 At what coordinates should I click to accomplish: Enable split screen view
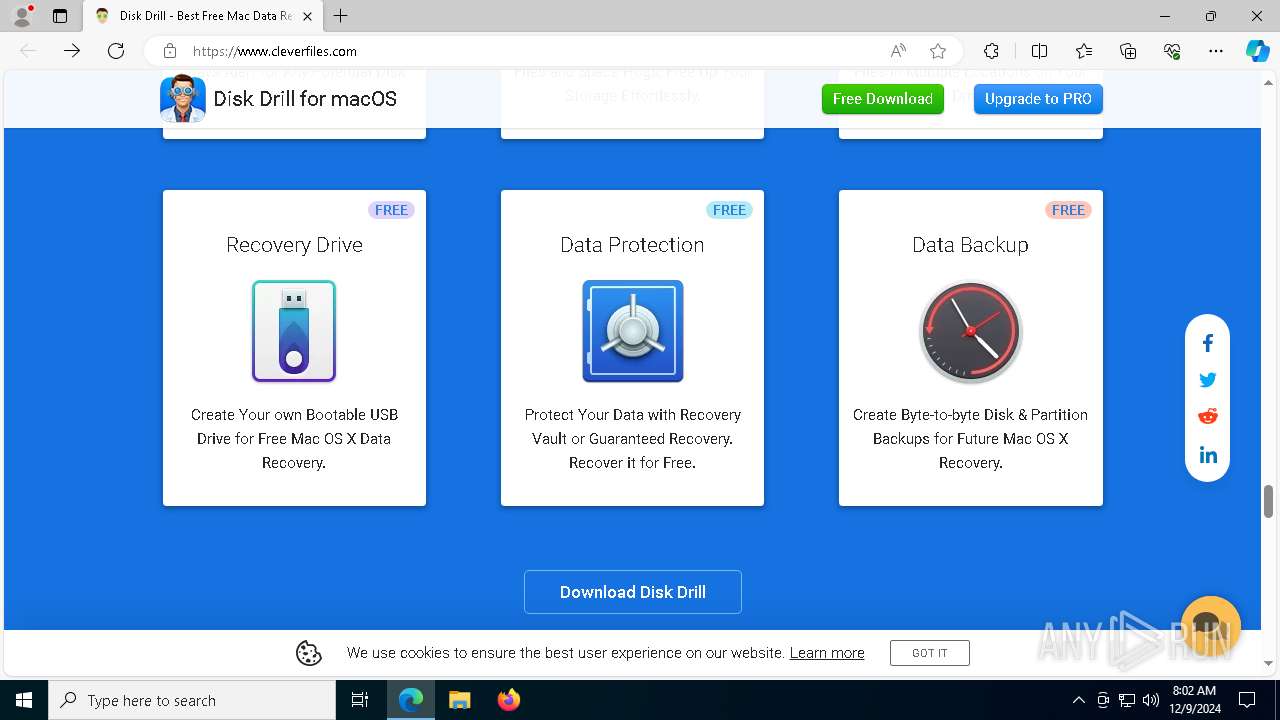pos(1039,51)
